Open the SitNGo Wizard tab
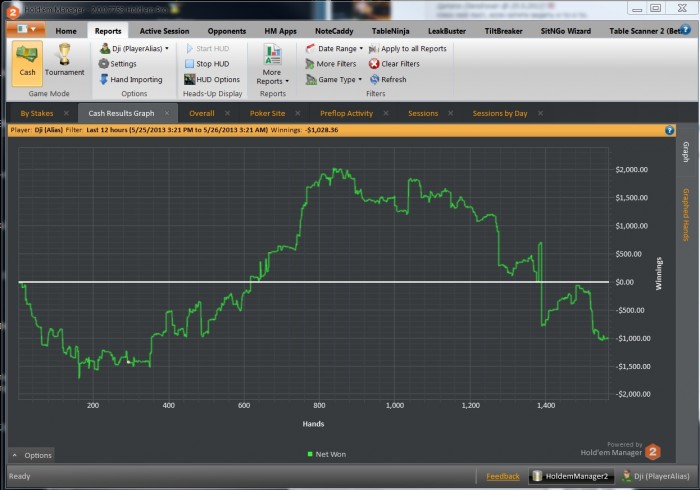The width and height of the screenshot is (700, 490). click(x=566, y=31)
